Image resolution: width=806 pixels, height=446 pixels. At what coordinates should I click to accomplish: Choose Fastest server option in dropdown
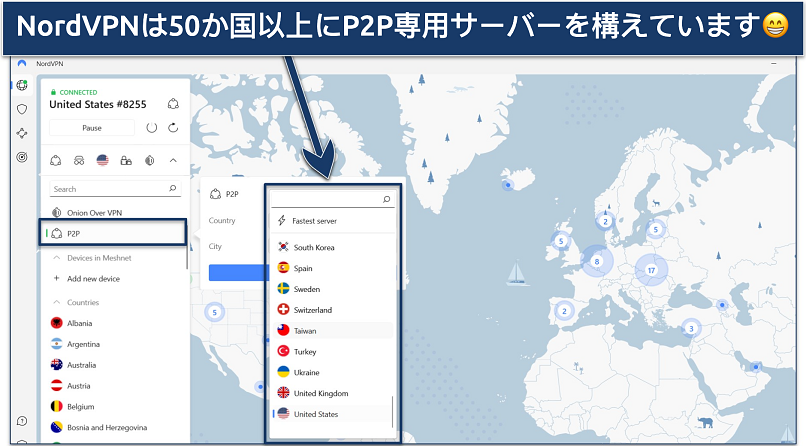[314, 221]
